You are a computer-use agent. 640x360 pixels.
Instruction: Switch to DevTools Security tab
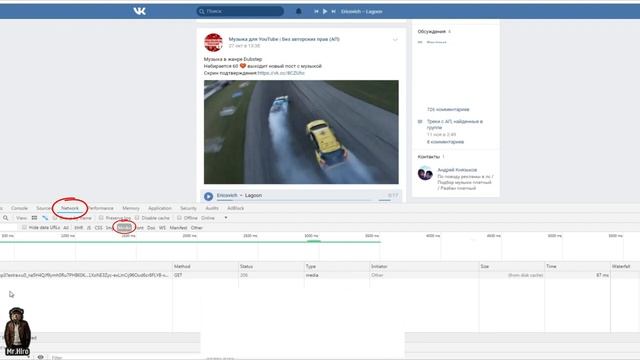pyautogui.click(x=188, y=208)
